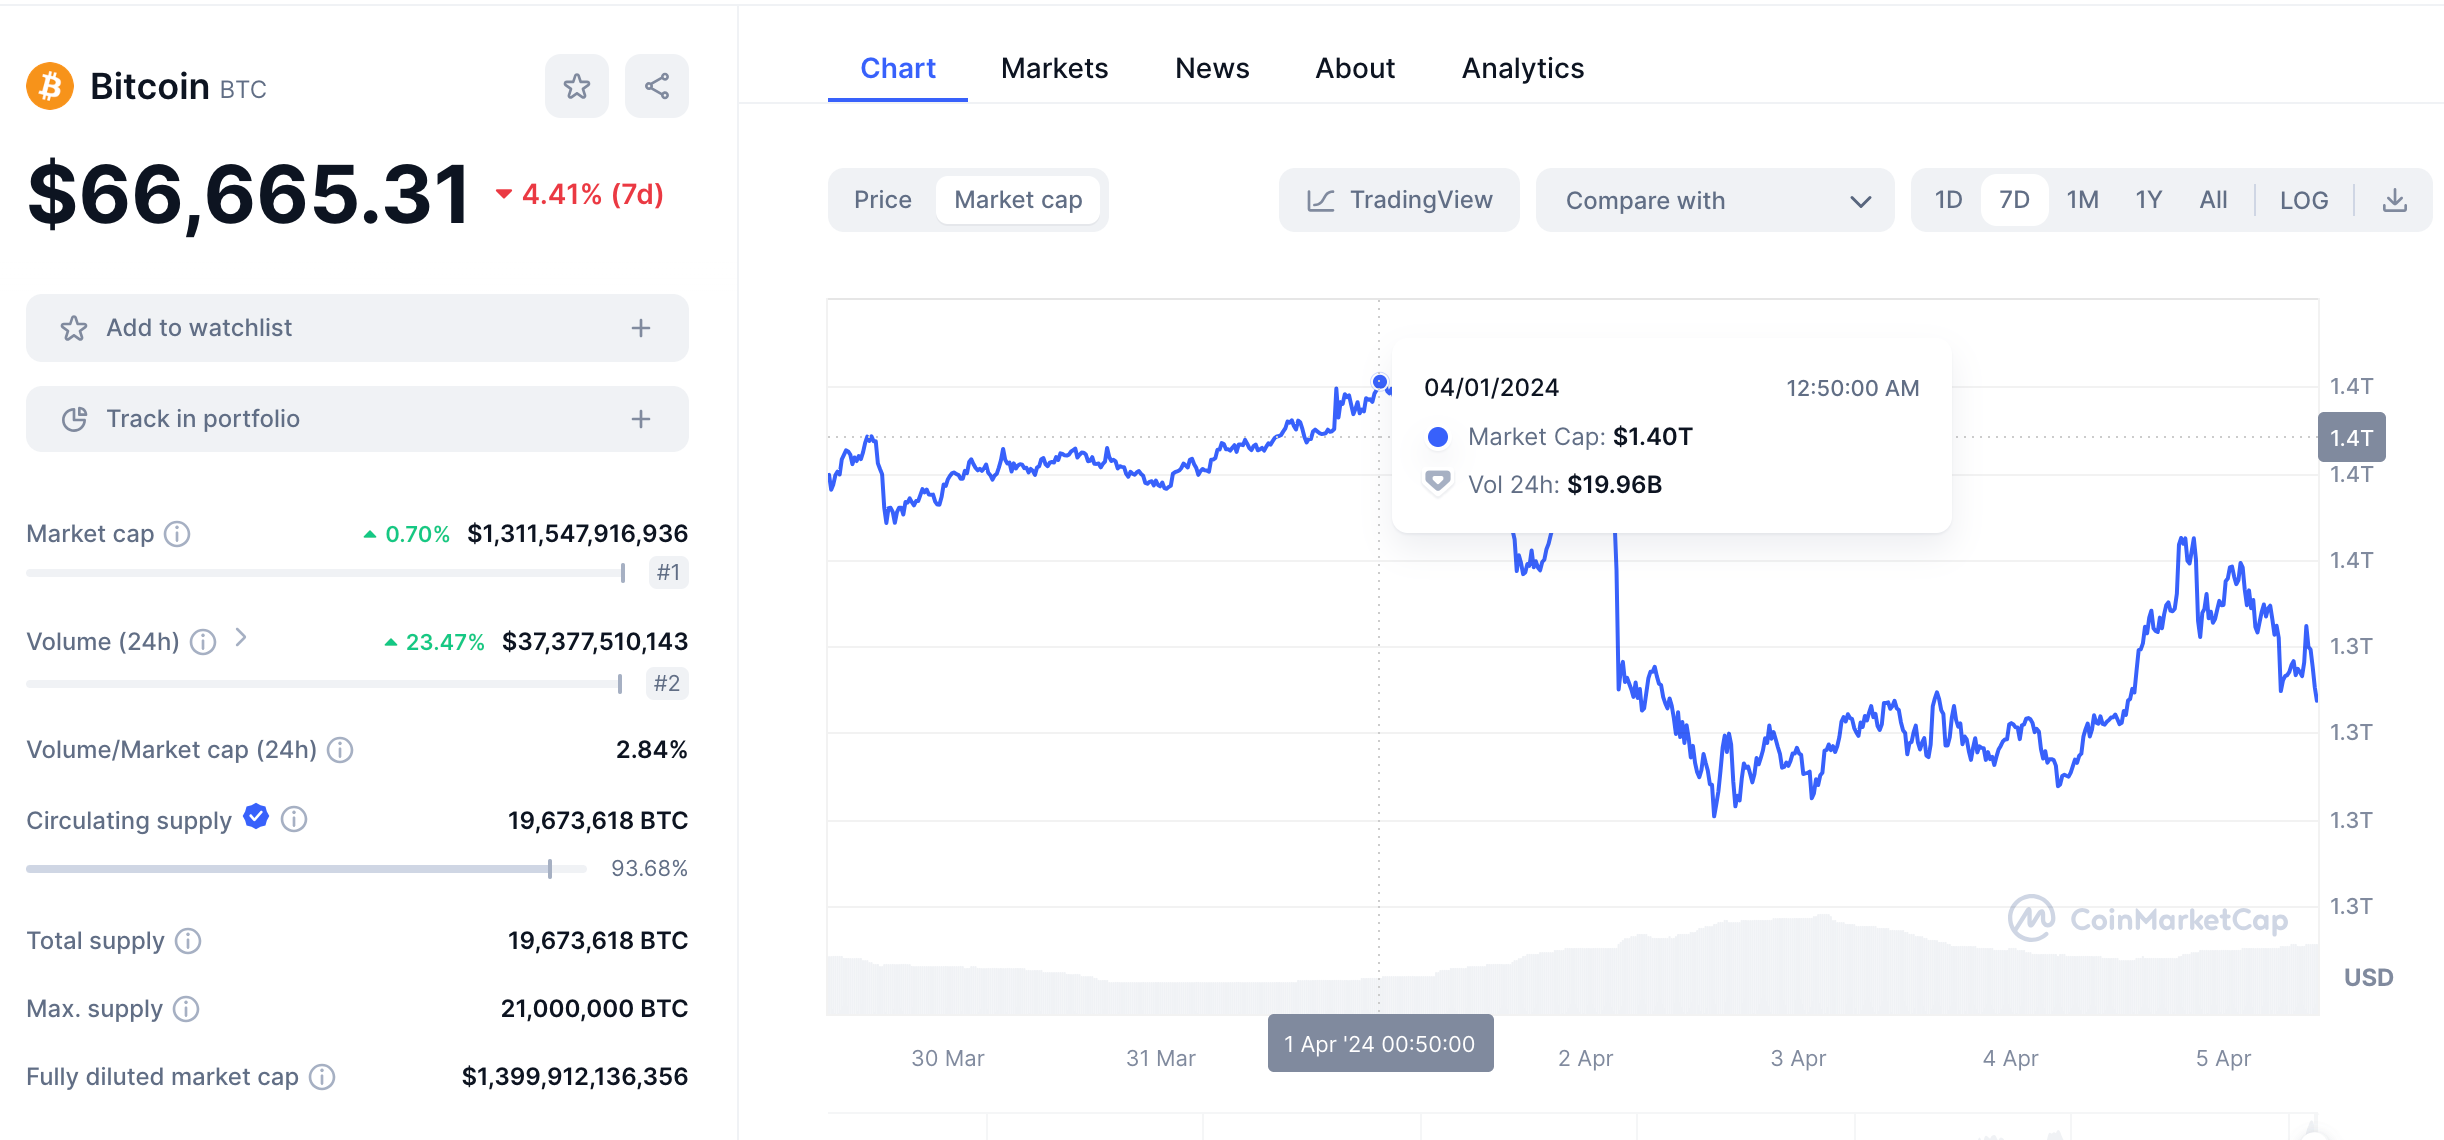The width and height of the screenshot is (2444, 1140).
Task: Open the Analytics tab
Action: [x=1521, y=68]
